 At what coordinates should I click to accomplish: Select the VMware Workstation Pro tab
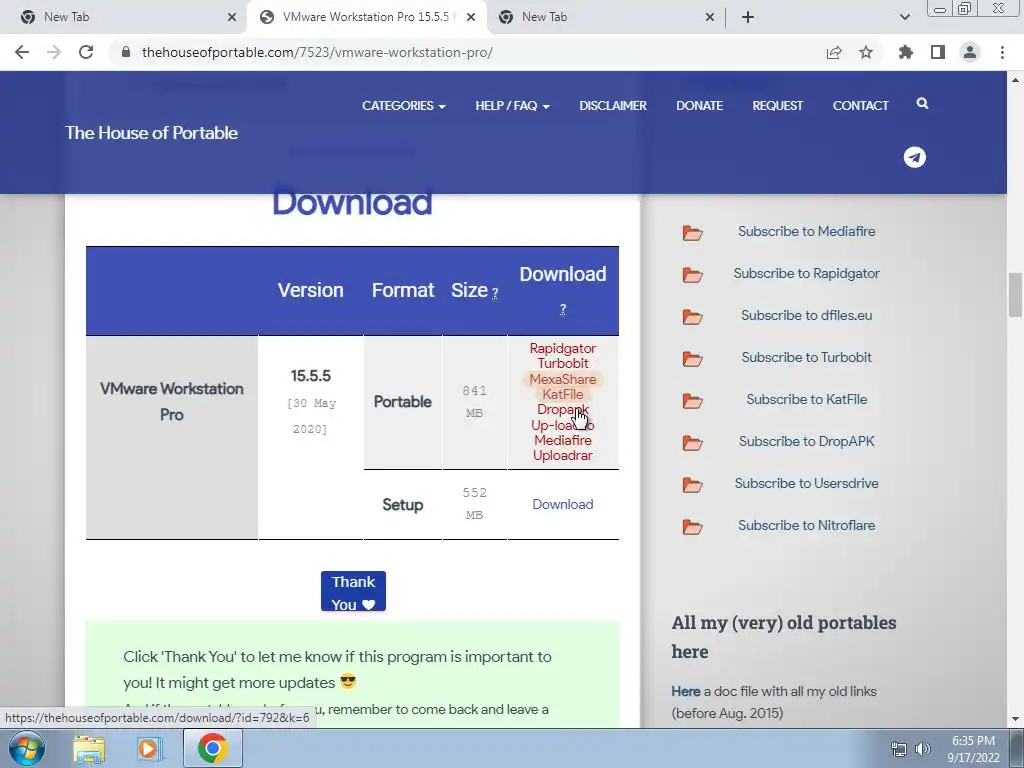coord(366,17)
